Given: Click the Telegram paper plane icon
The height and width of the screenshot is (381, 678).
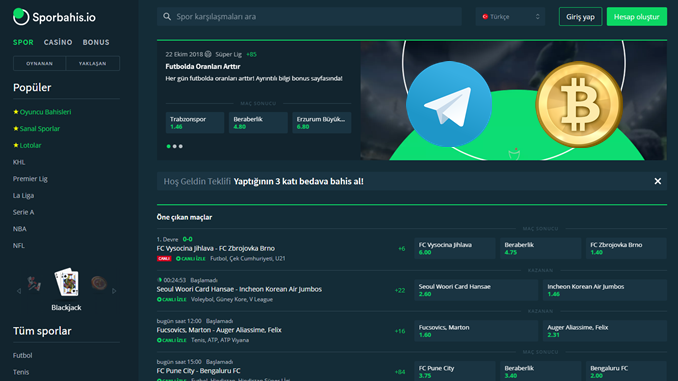Looking at the screenshot, I should (x=448, y=104).
